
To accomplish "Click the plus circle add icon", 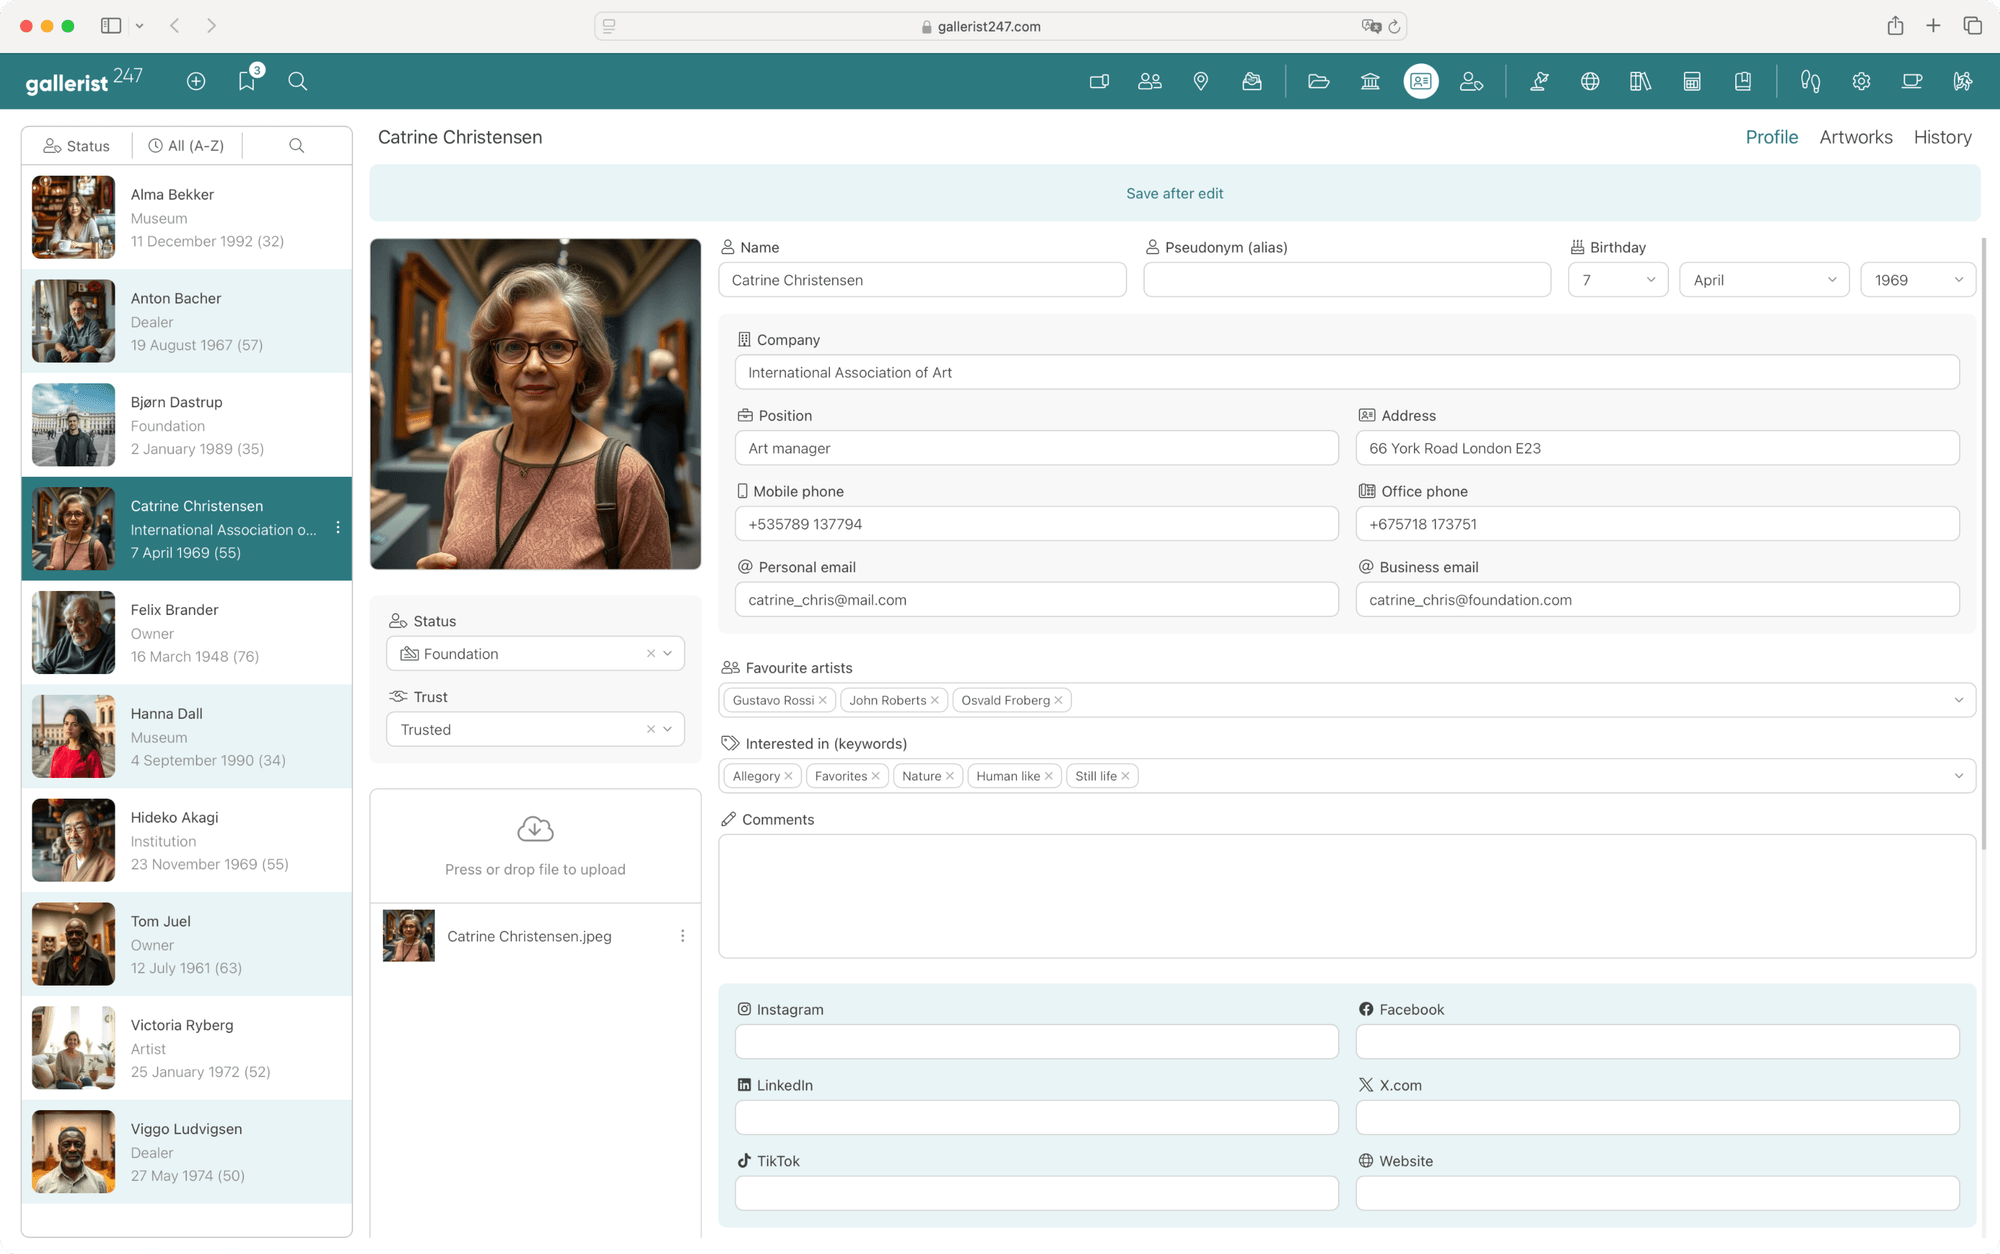I will coord(196,81).
